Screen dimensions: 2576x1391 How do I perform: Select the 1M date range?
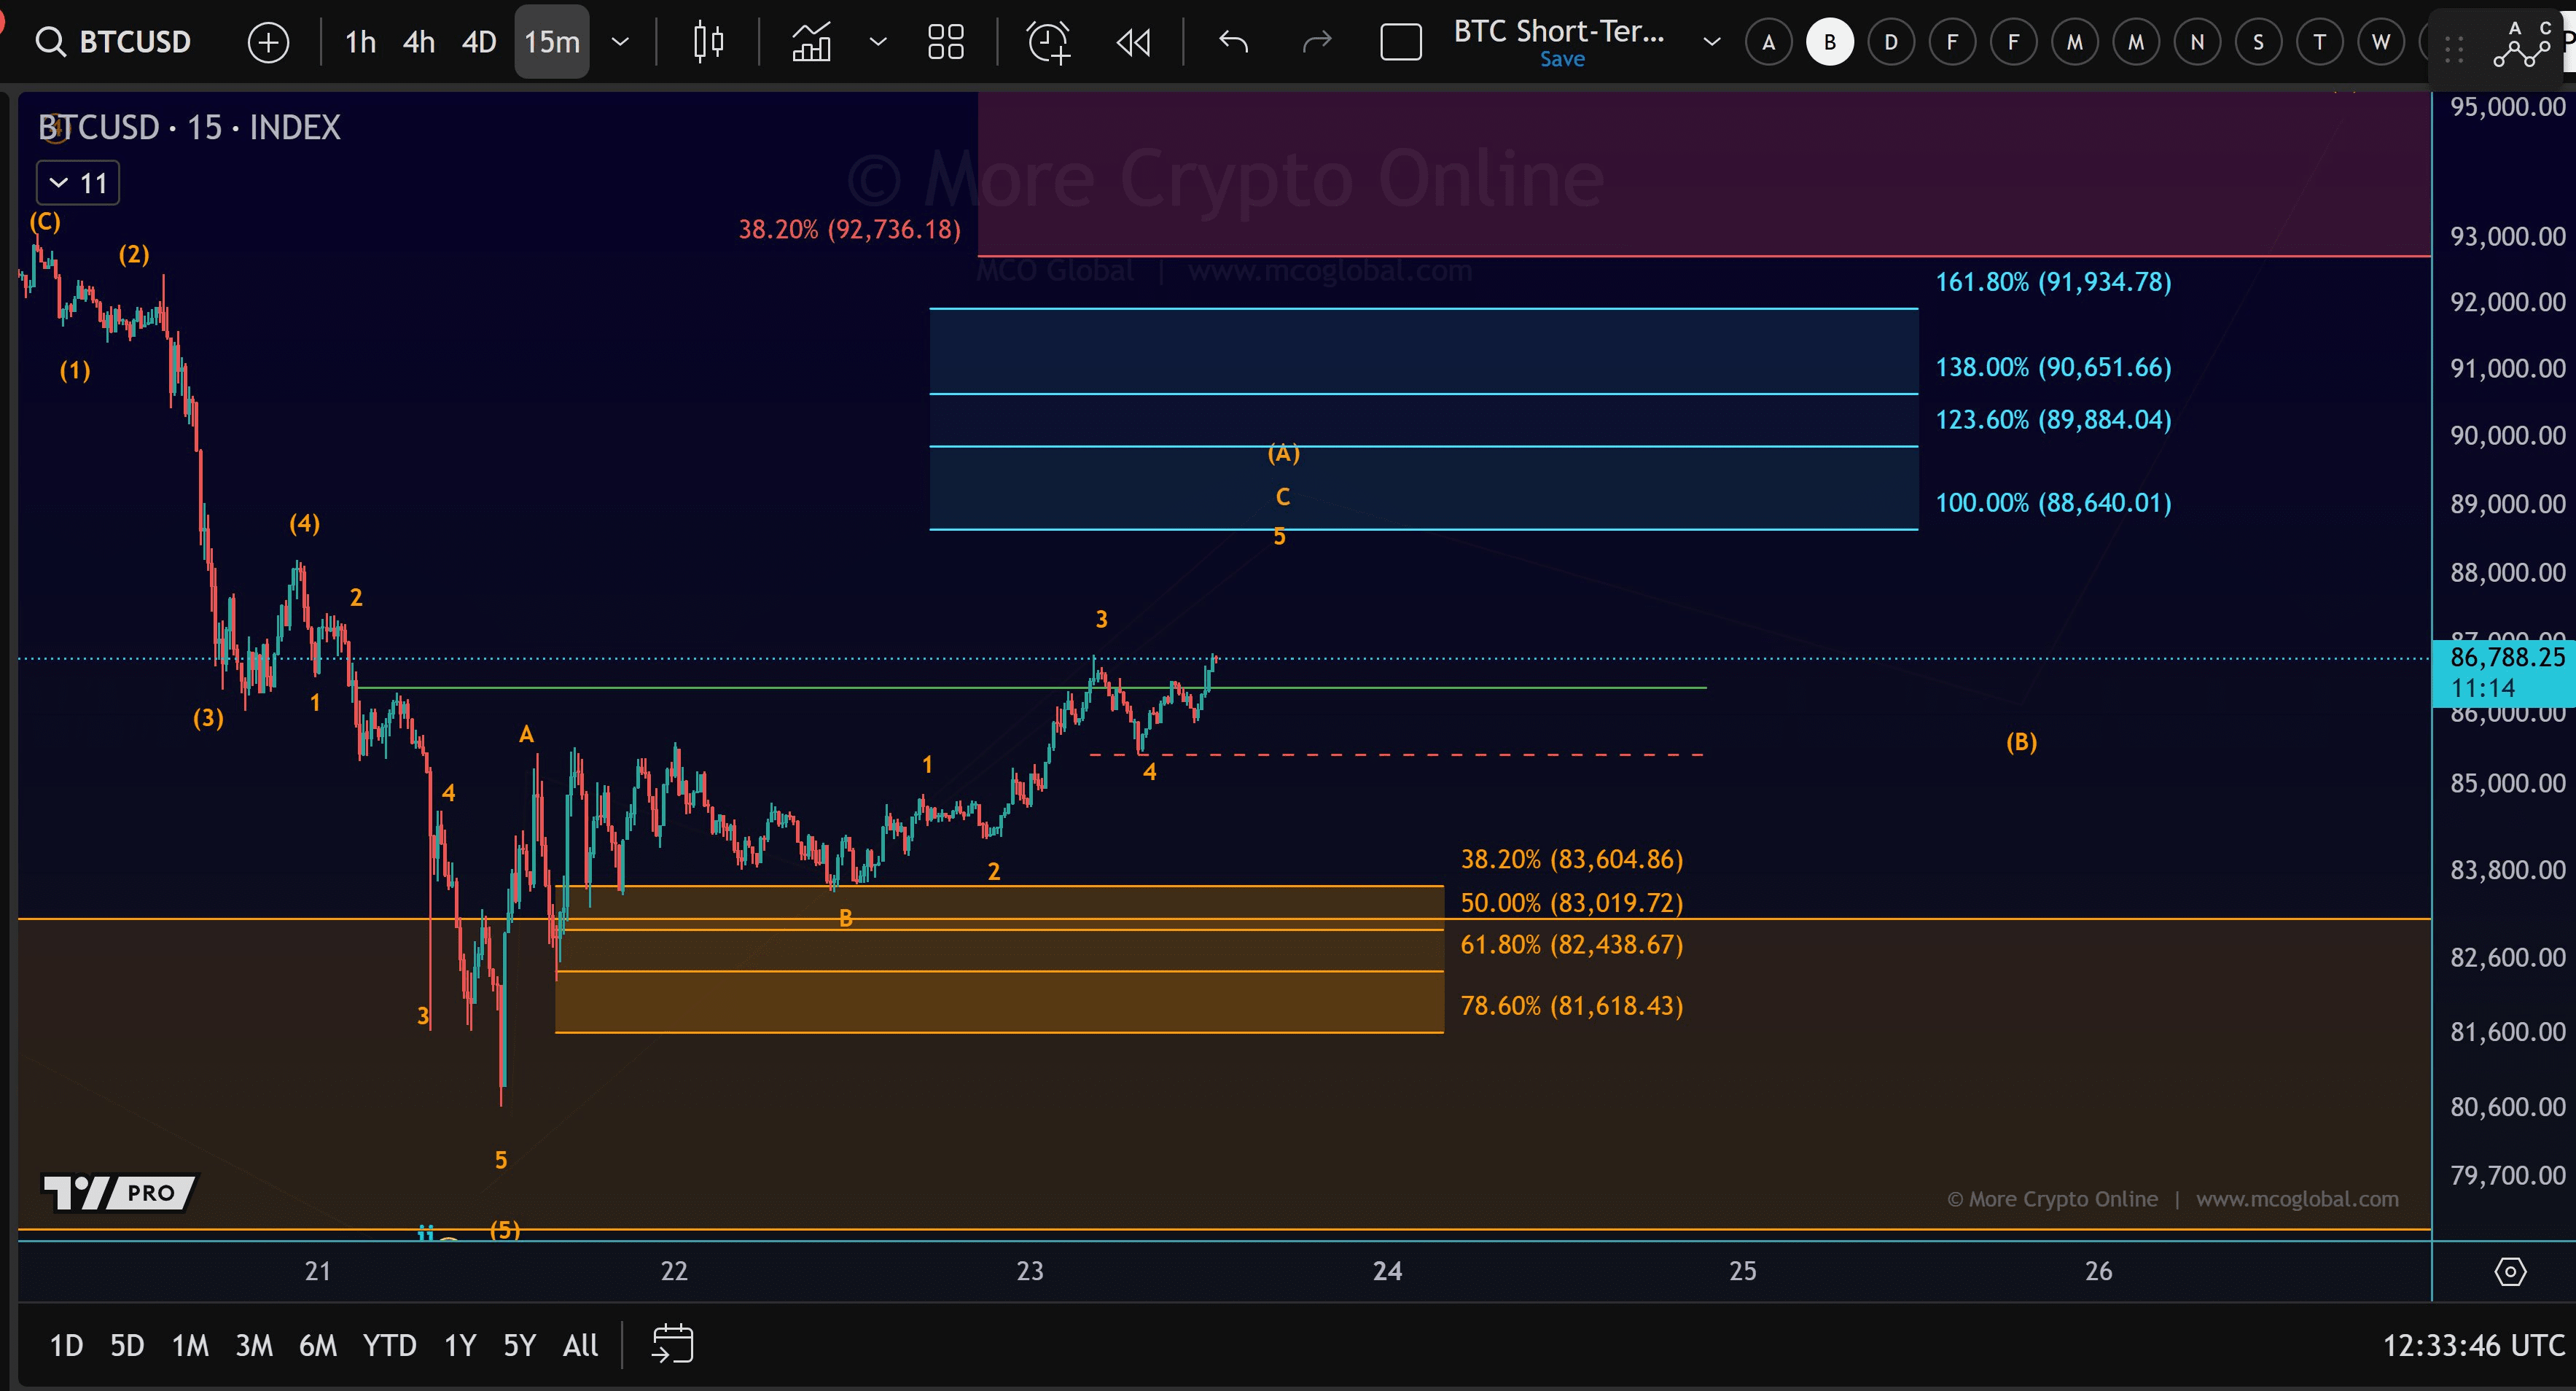point(190,1345)
